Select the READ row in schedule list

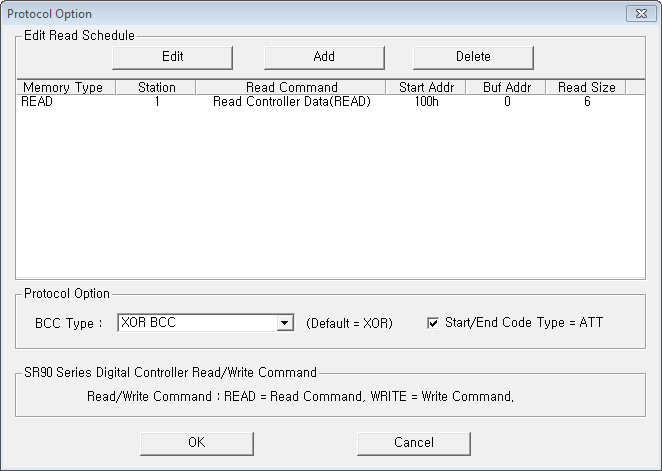[331, 102]
